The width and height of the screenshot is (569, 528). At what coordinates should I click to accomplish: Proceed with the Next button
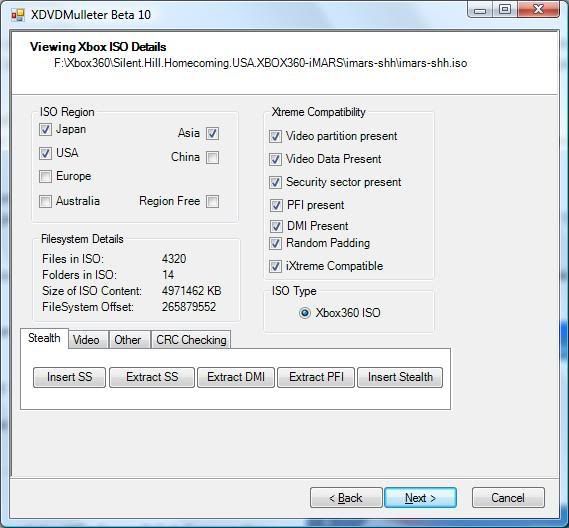[x=420, y=498]
